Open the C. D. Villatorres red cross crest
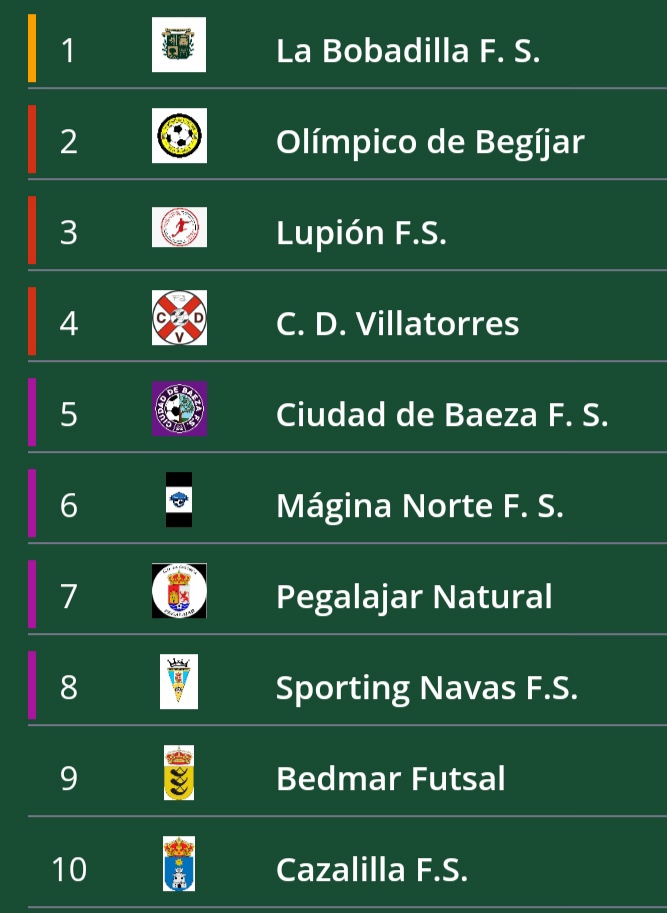This screenshot has height=913, width=667. 179,318
